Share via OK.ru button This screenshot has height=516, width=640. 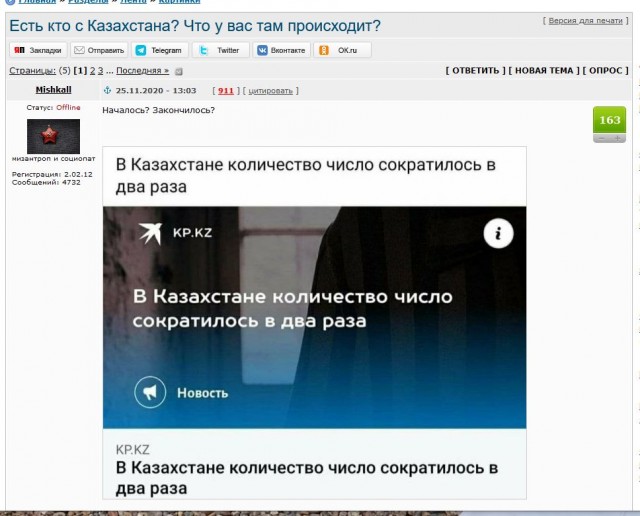coord(342,50)
